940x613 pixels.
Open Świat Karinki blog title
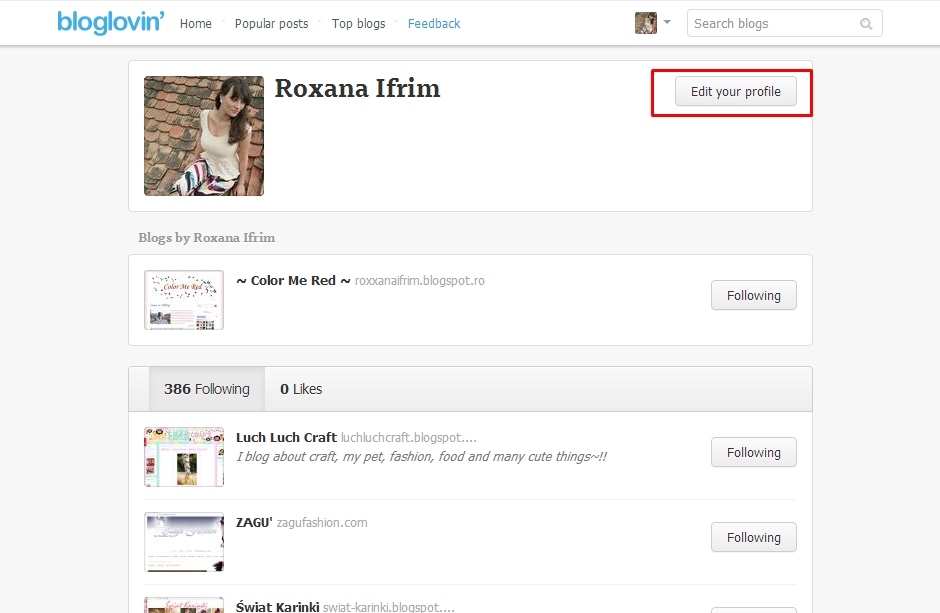click(x=278, y=606)
